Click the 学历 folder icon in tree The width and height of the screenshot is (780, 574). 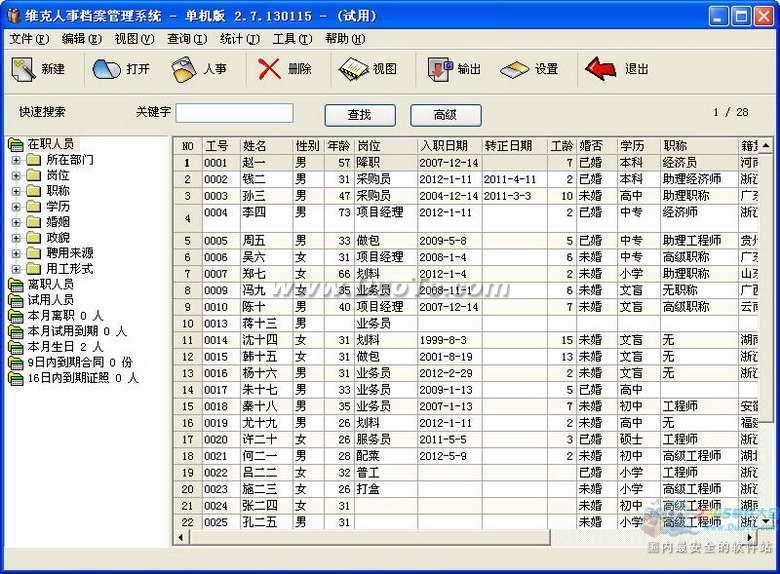(34, 207)
